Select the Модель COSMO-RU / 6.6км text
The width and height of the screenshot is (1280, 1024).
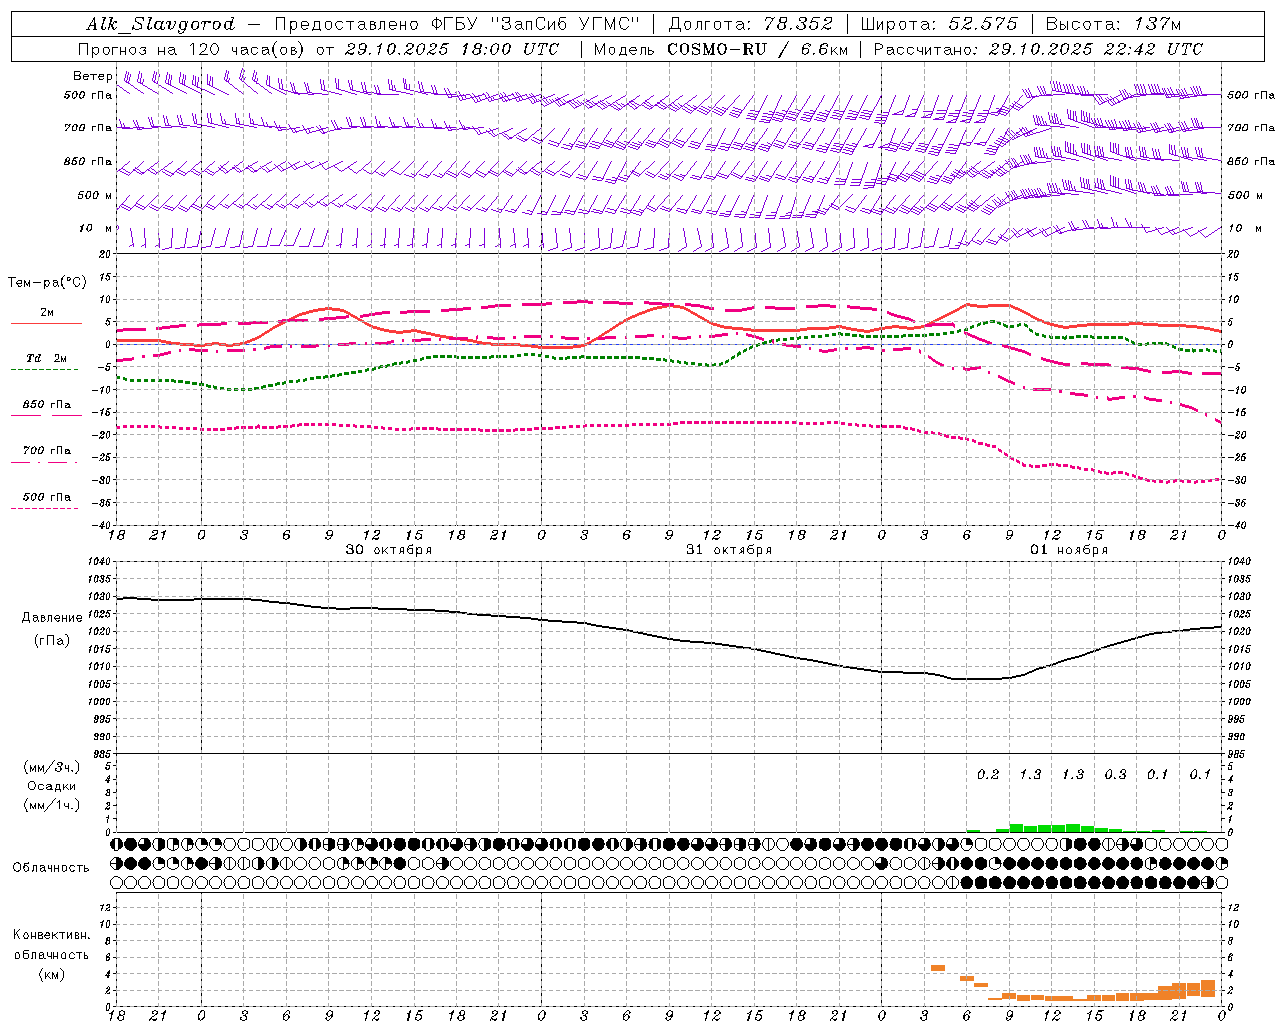point(720,49)
